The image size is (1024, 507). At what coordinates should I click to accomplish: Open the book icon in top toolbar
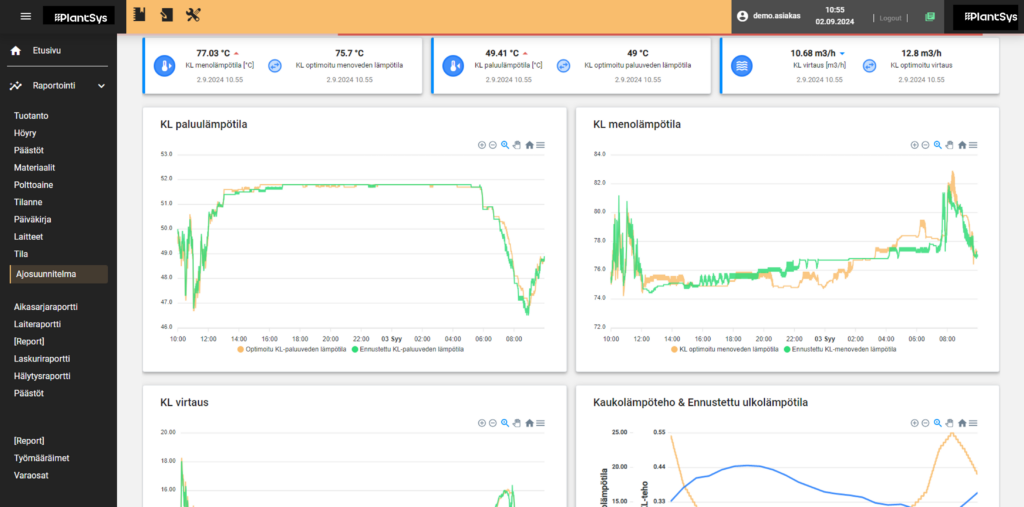[138, 15]
